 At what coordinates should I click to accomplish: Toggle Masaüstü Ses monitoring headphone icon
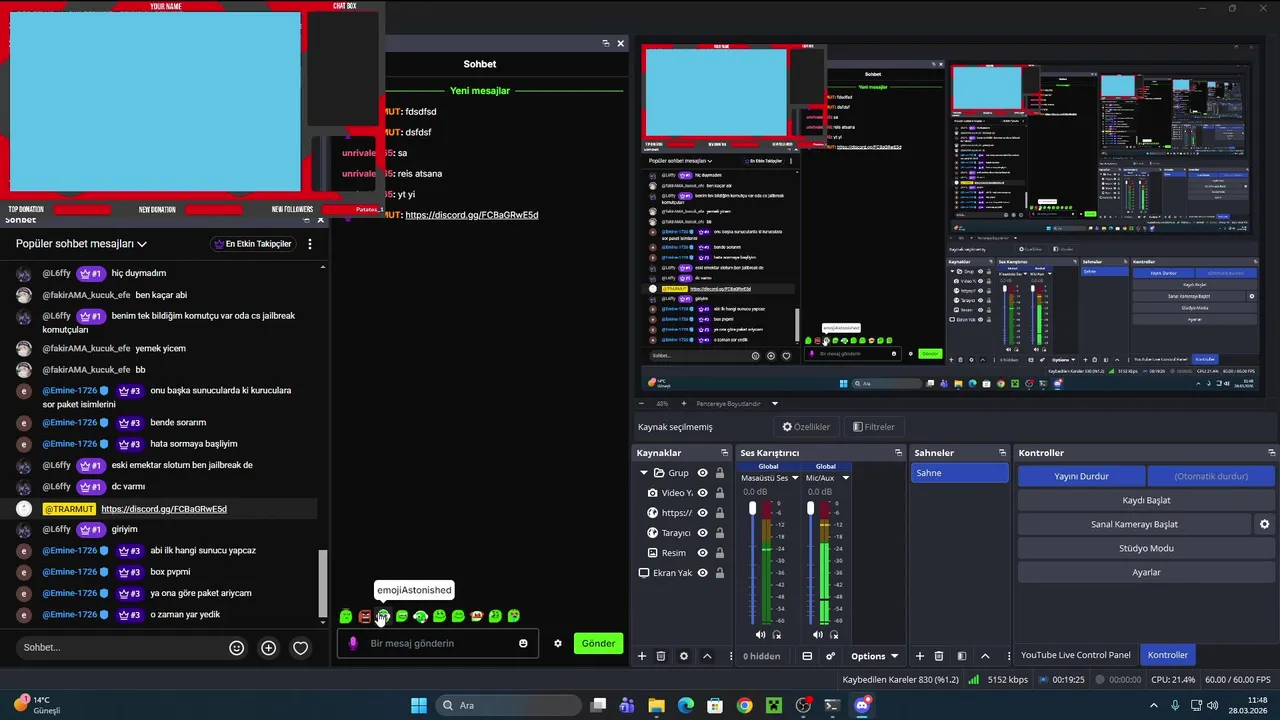click(777, 635)
